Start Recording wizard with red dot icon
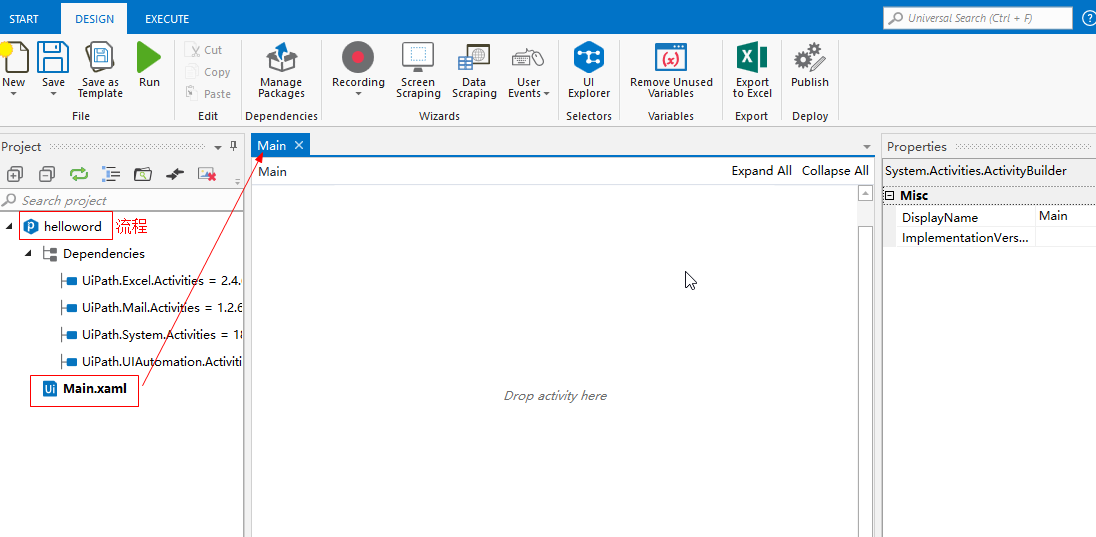Viewport: 1096px width, 537px height. (x=358, y=57)
